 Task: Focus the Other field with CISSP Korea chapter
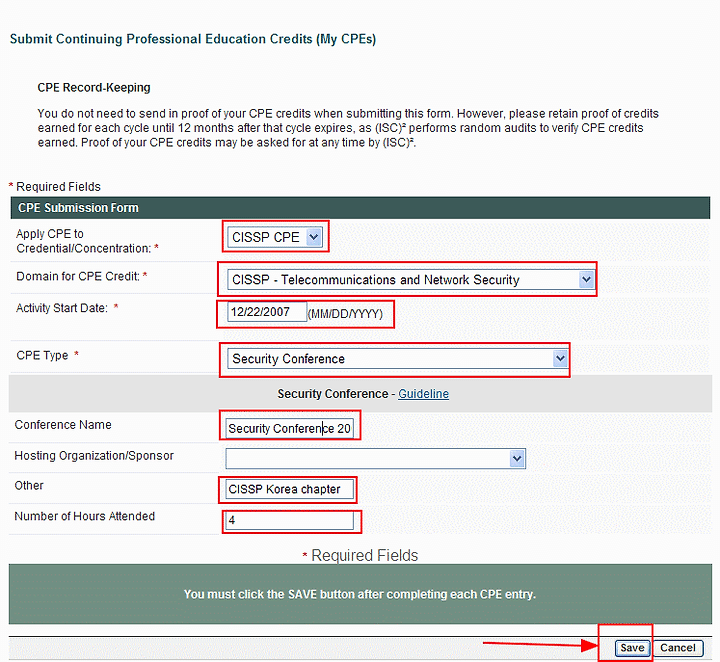coord(289,489)
